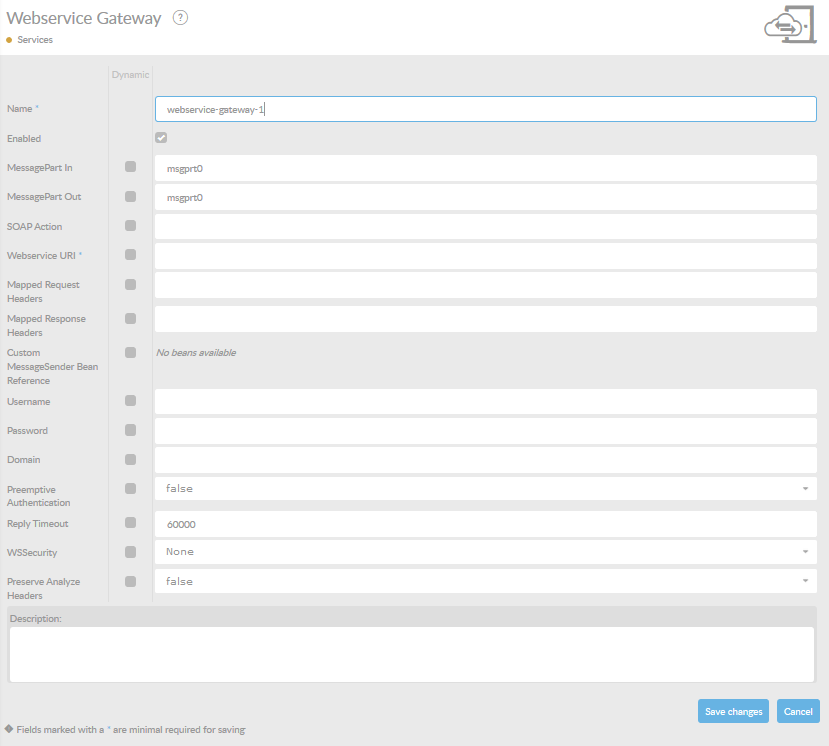Click the Reply Timeout field showing 60000
829x746 pixels.
(x=486, y=524)
